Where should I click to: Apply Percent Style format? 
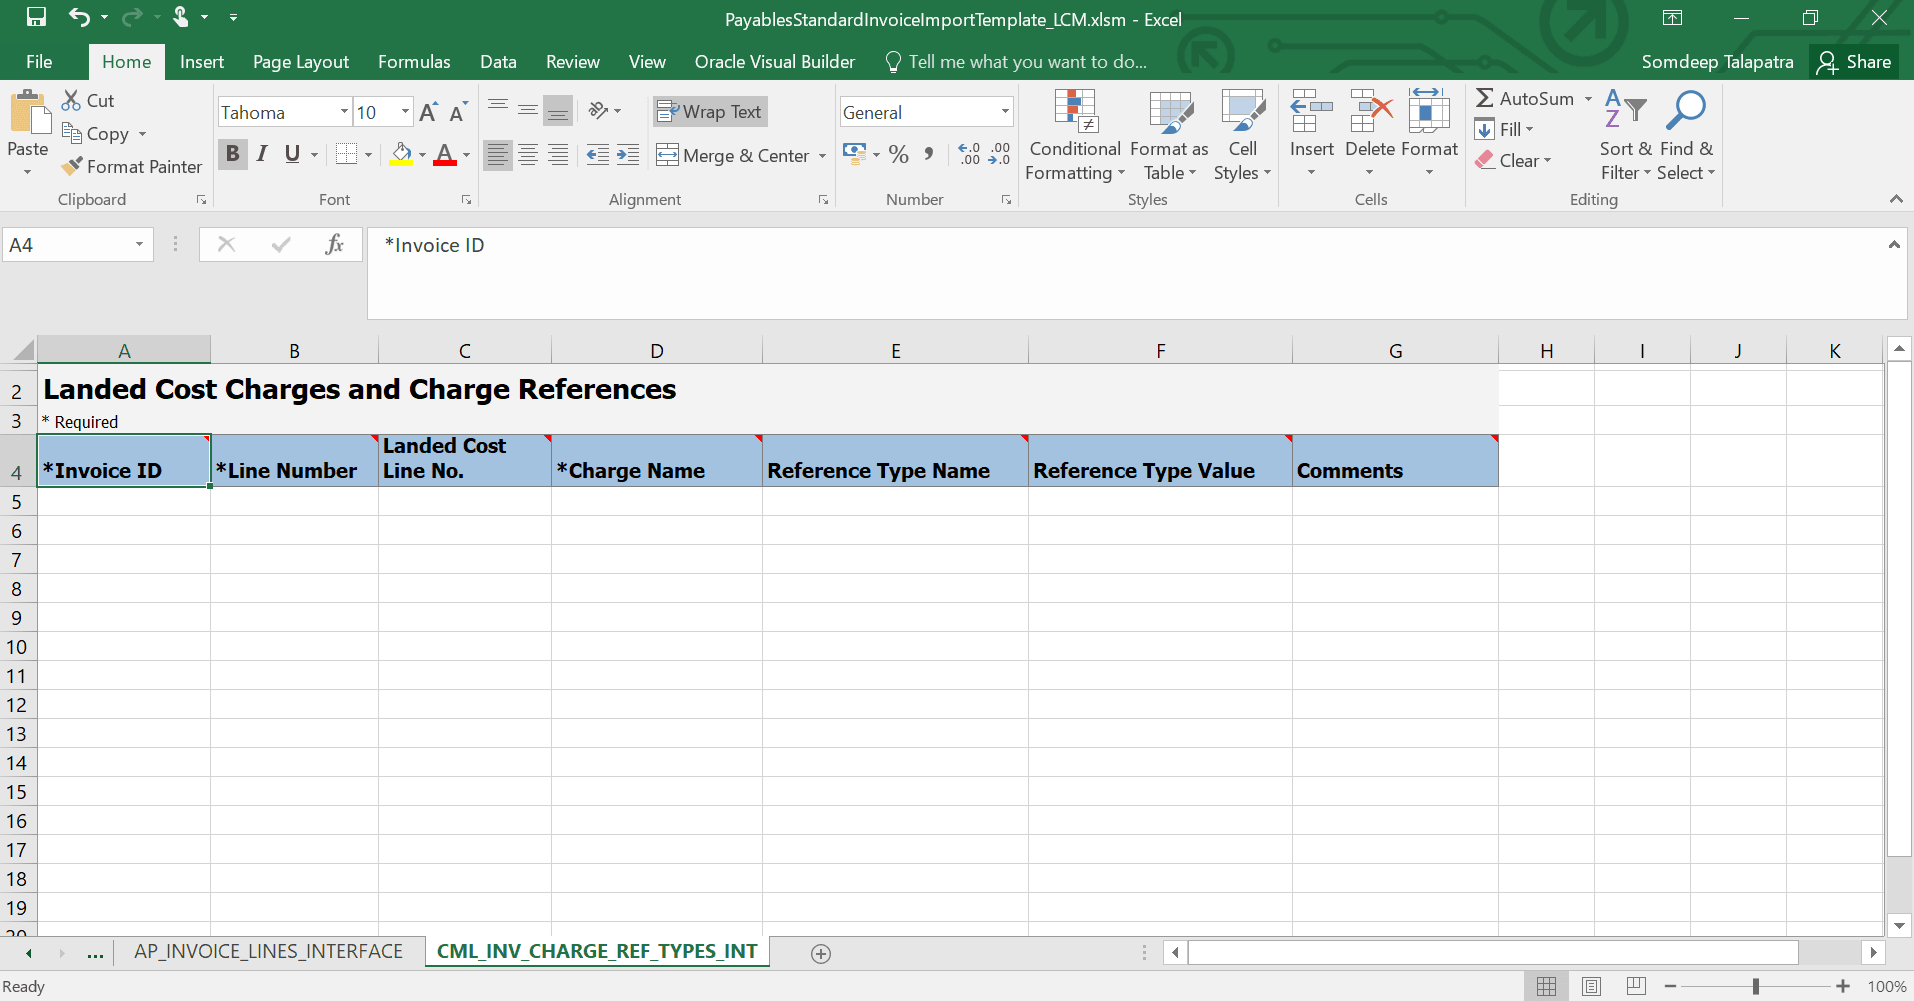[899, 154]
